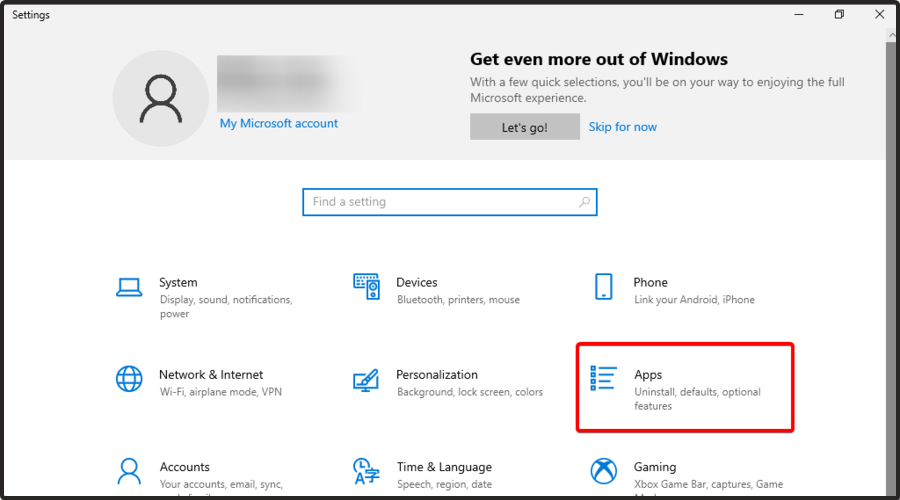900x500 pixels.
Task: Open the Network & Internet globe icon
Action: pos(129,380)
